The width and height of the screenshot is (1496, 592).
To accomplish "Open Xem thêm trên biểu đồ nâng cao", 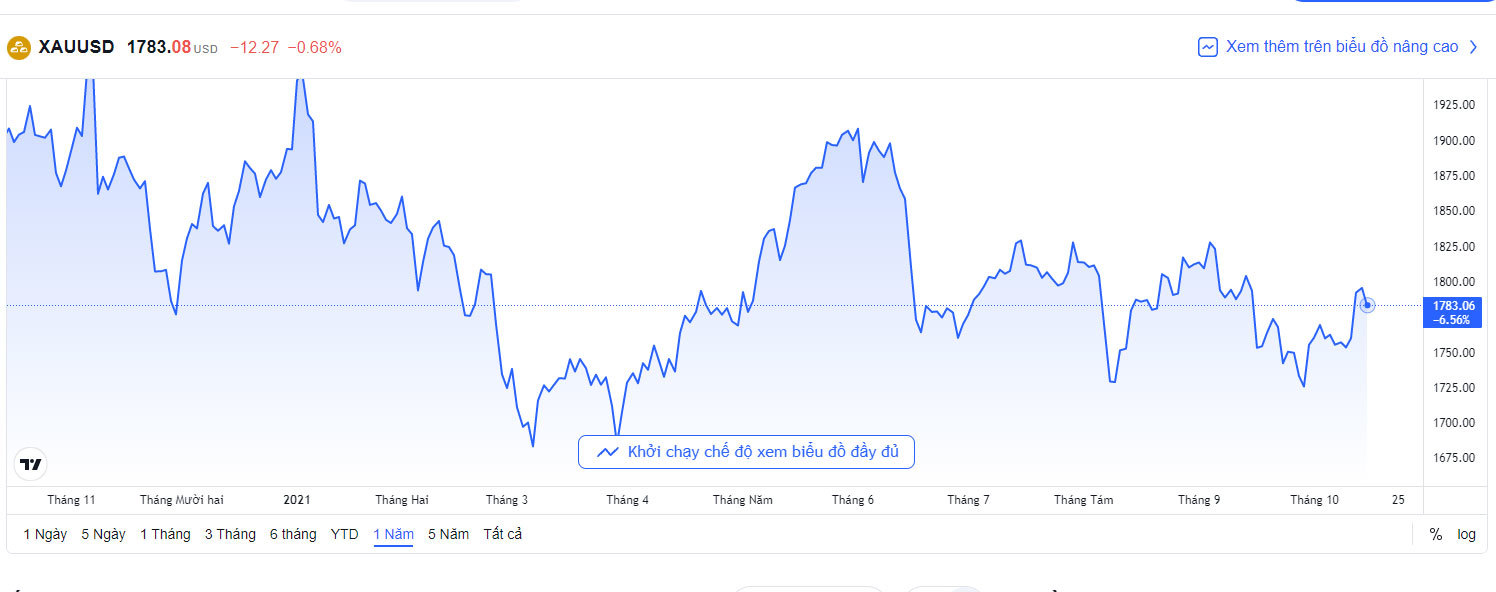I will point(1341,47).
